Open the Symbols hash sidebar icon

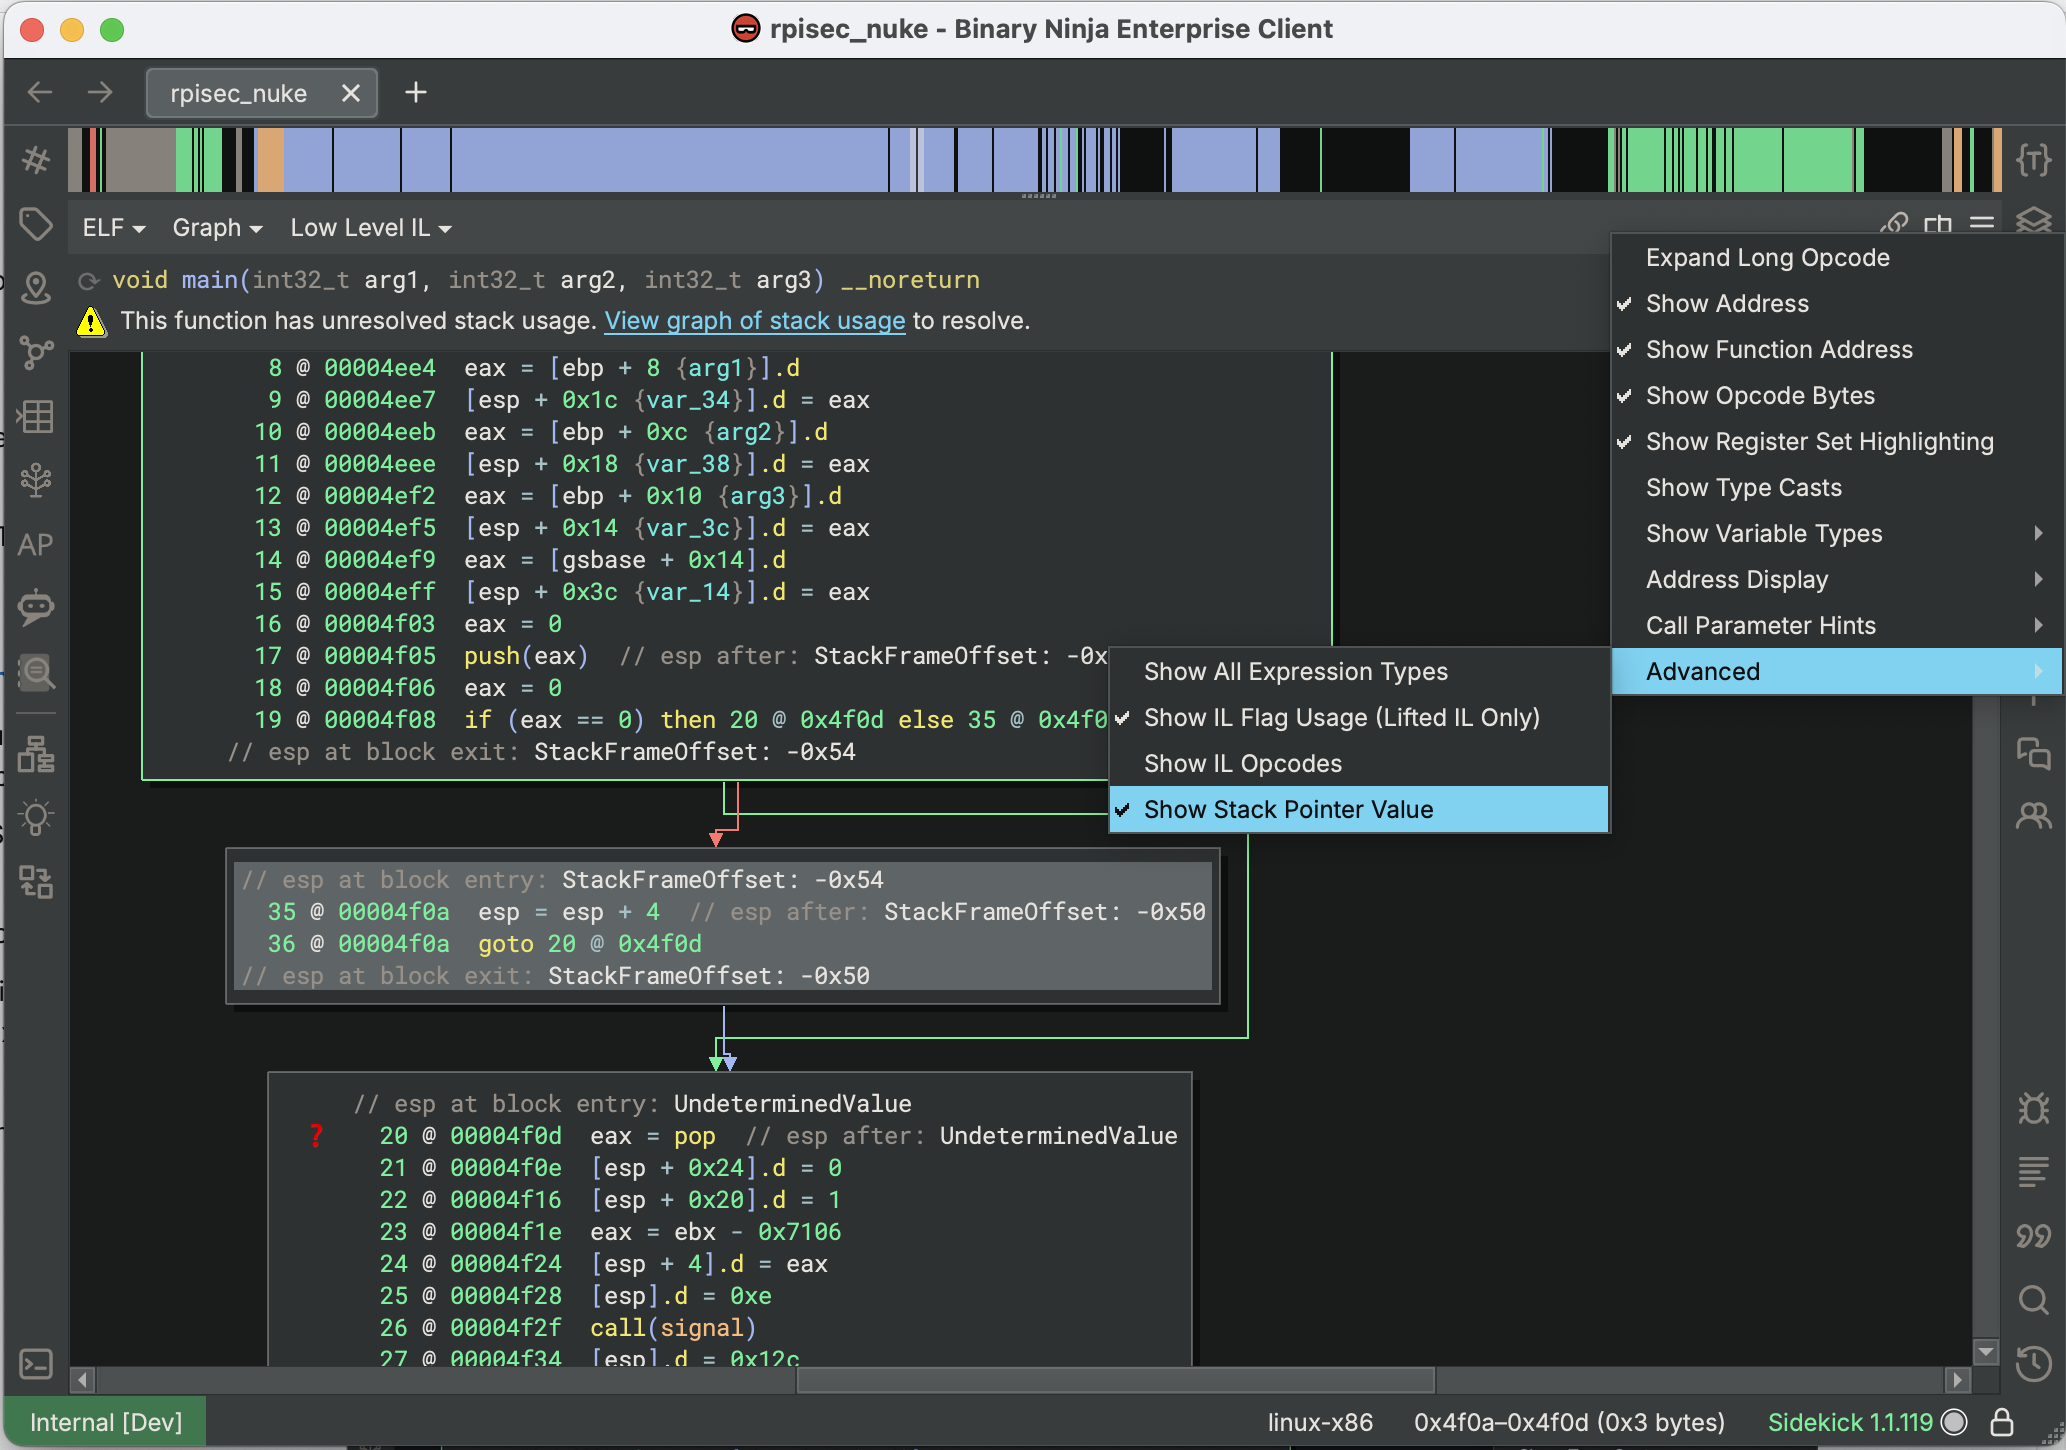36,160
